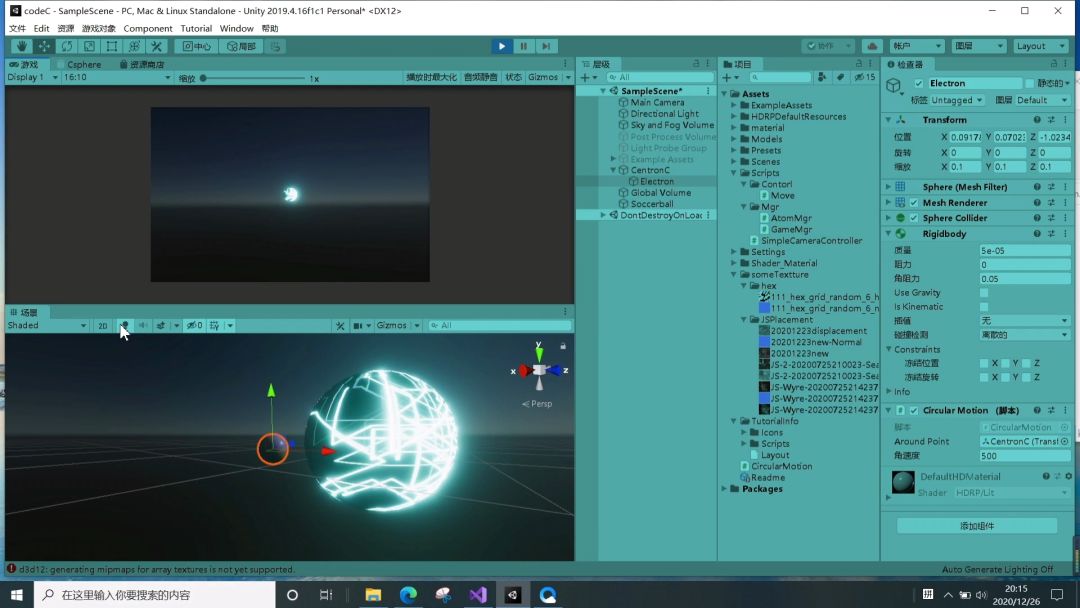Screen dimensions: 1080x608
Task: Uncheck the Mesh Renderer enabled checkbox
Action: [913, 203]
